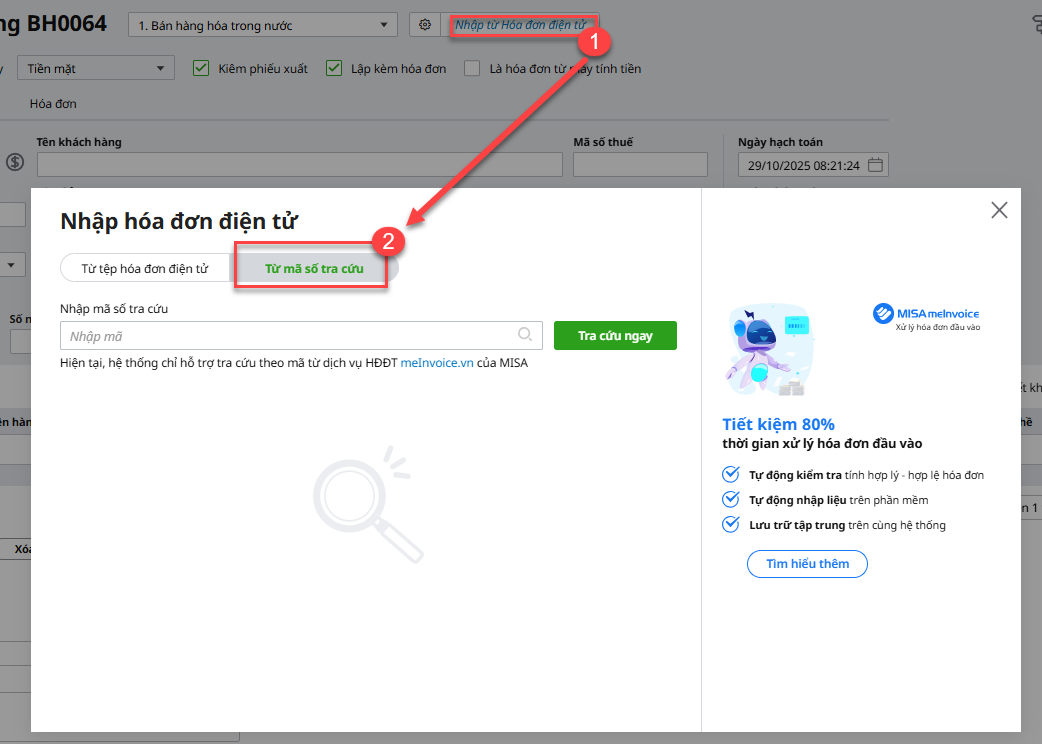
Task: Expand the Tiền mặt payment dropdown
Action: [x=96, y=69]
